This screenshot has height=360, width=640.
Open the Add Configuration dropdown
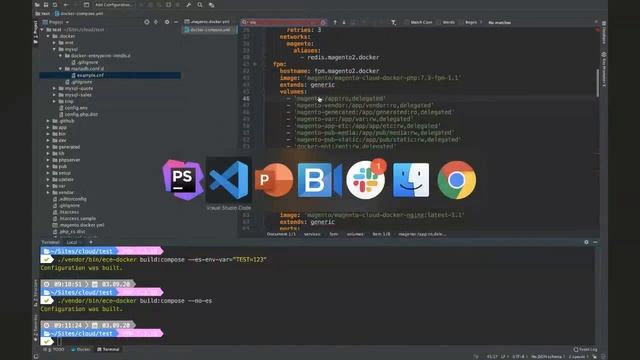(113, 5)
